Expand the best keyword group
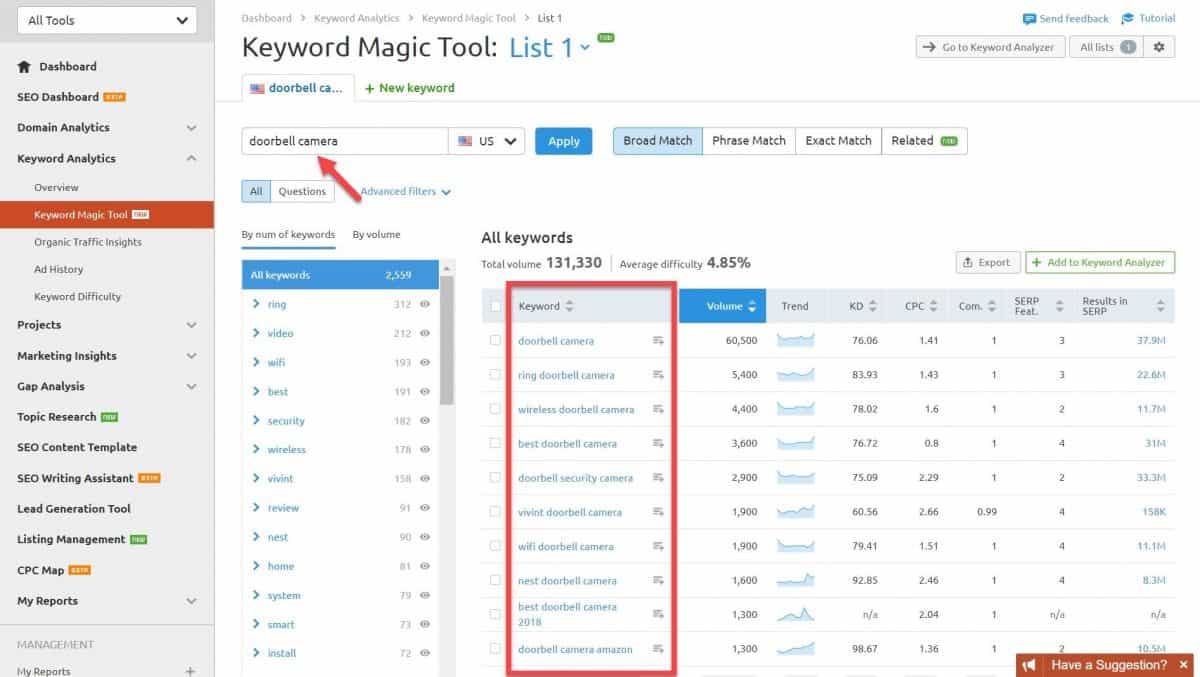 [256, 391]
